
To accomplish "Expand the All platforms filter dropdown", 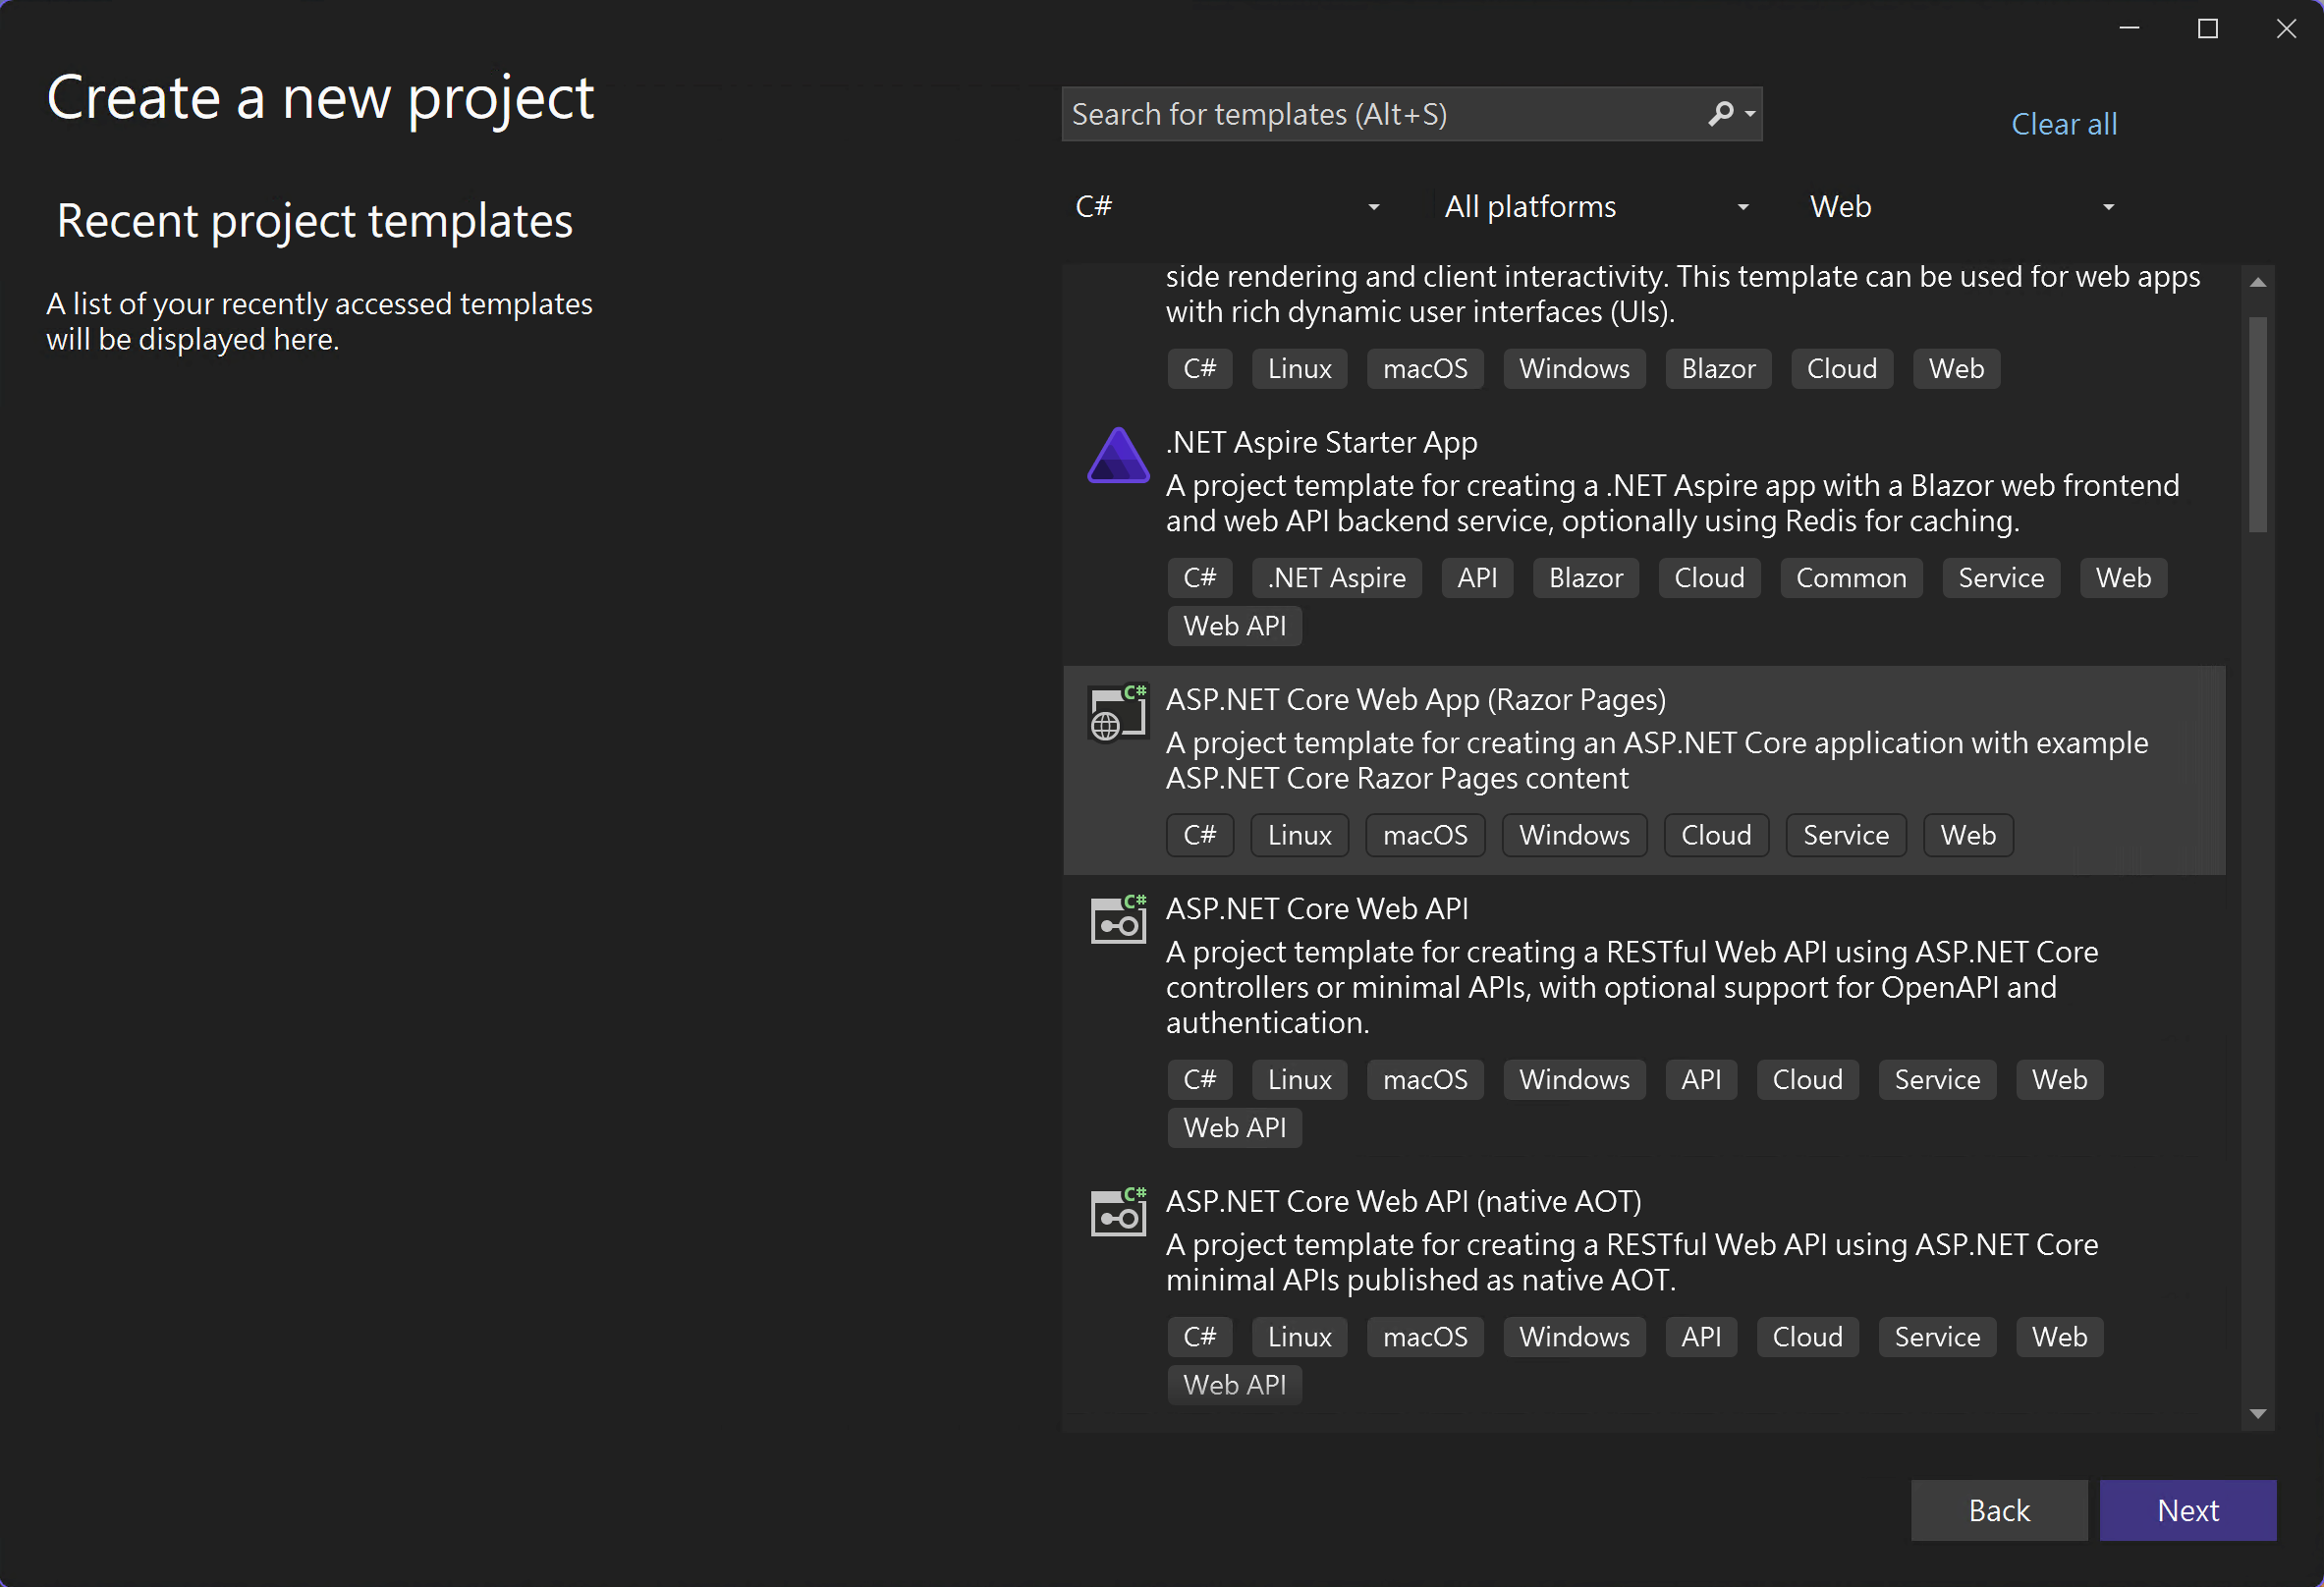I will (1596, 207).
